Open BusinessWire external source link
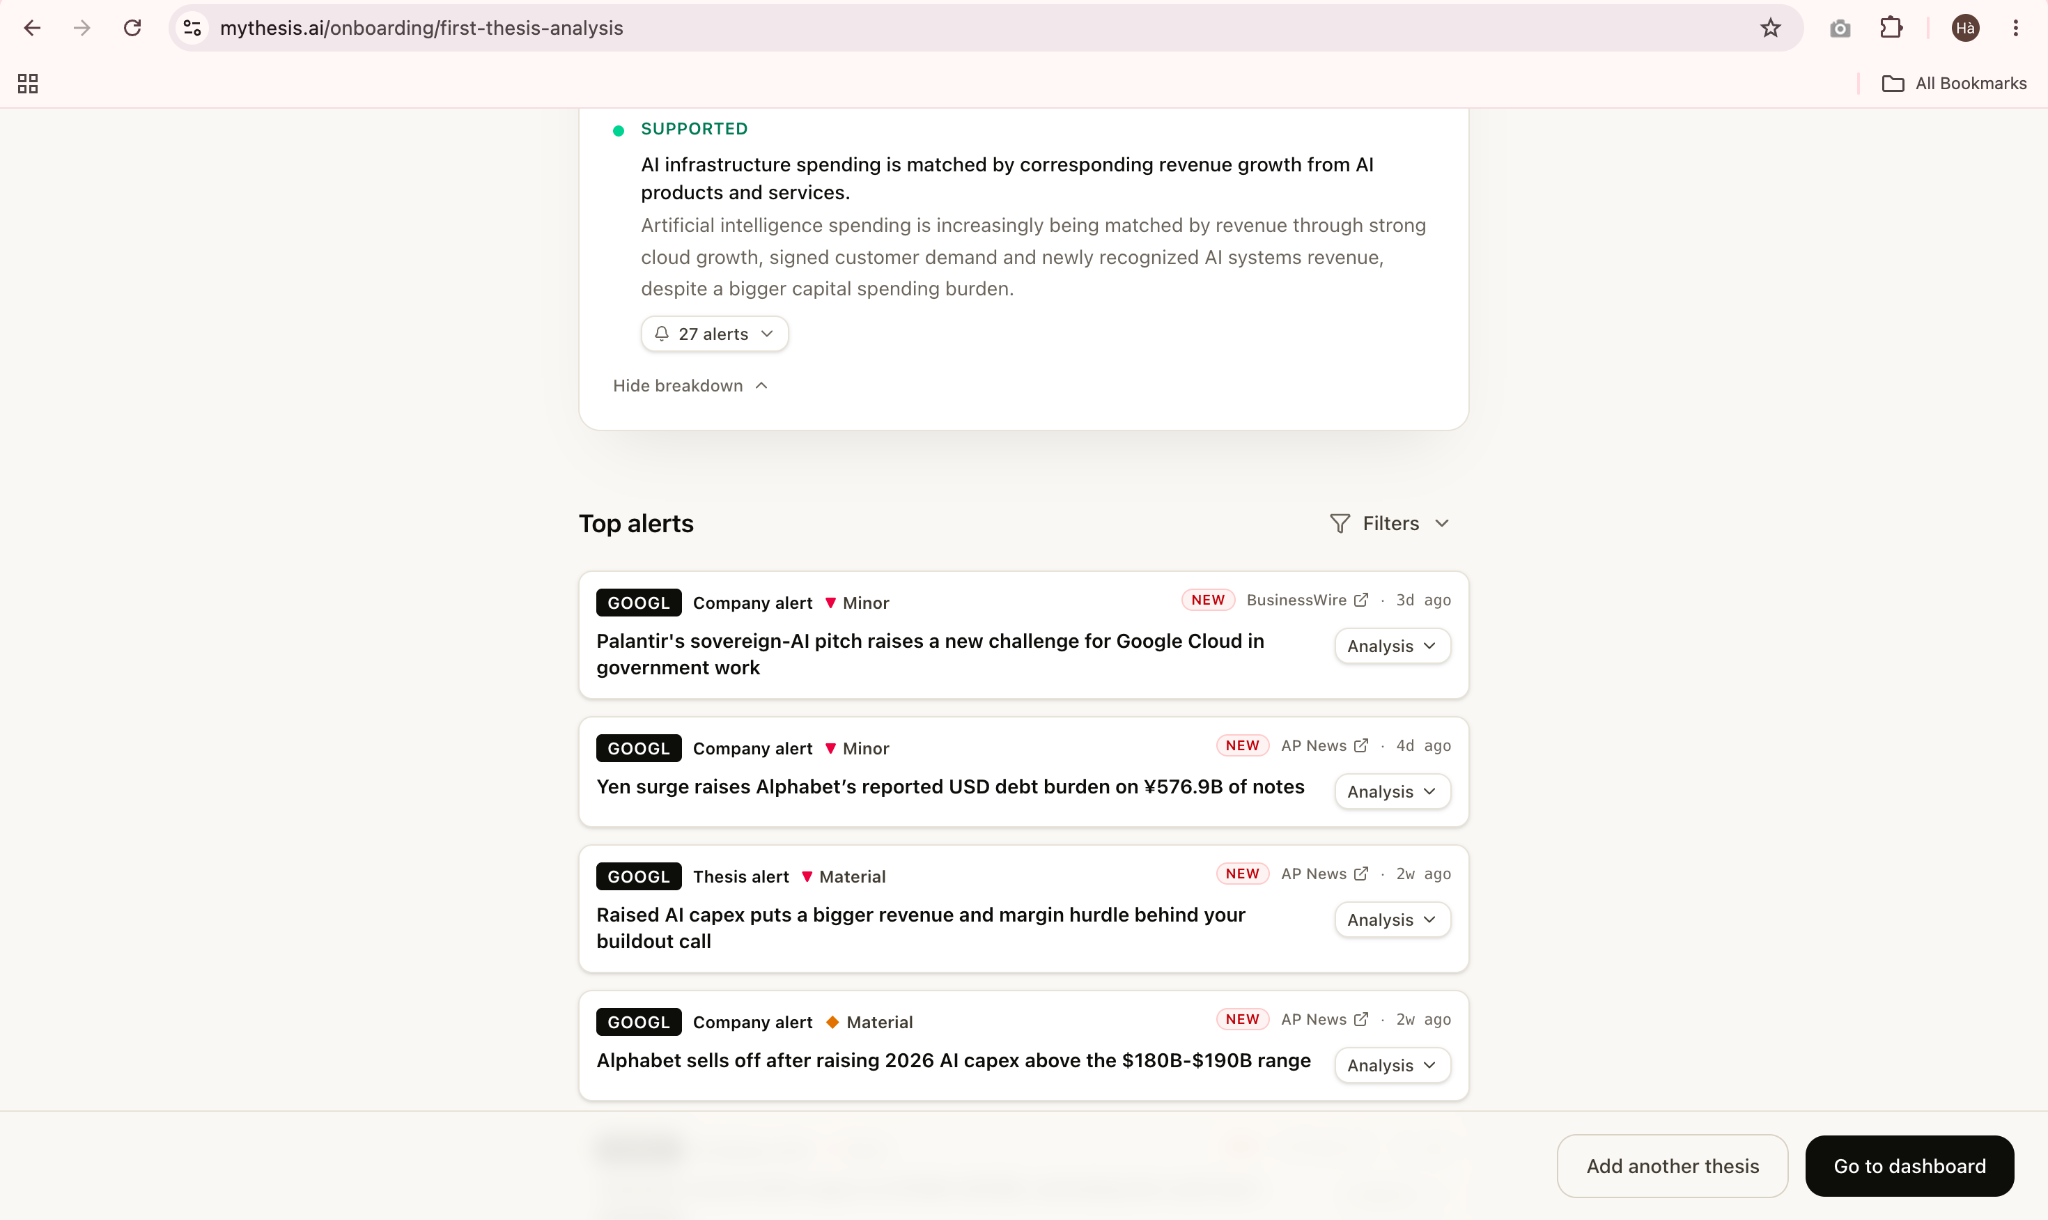The width and height of the screenshot is (2048, 1220). point(1307,600)
